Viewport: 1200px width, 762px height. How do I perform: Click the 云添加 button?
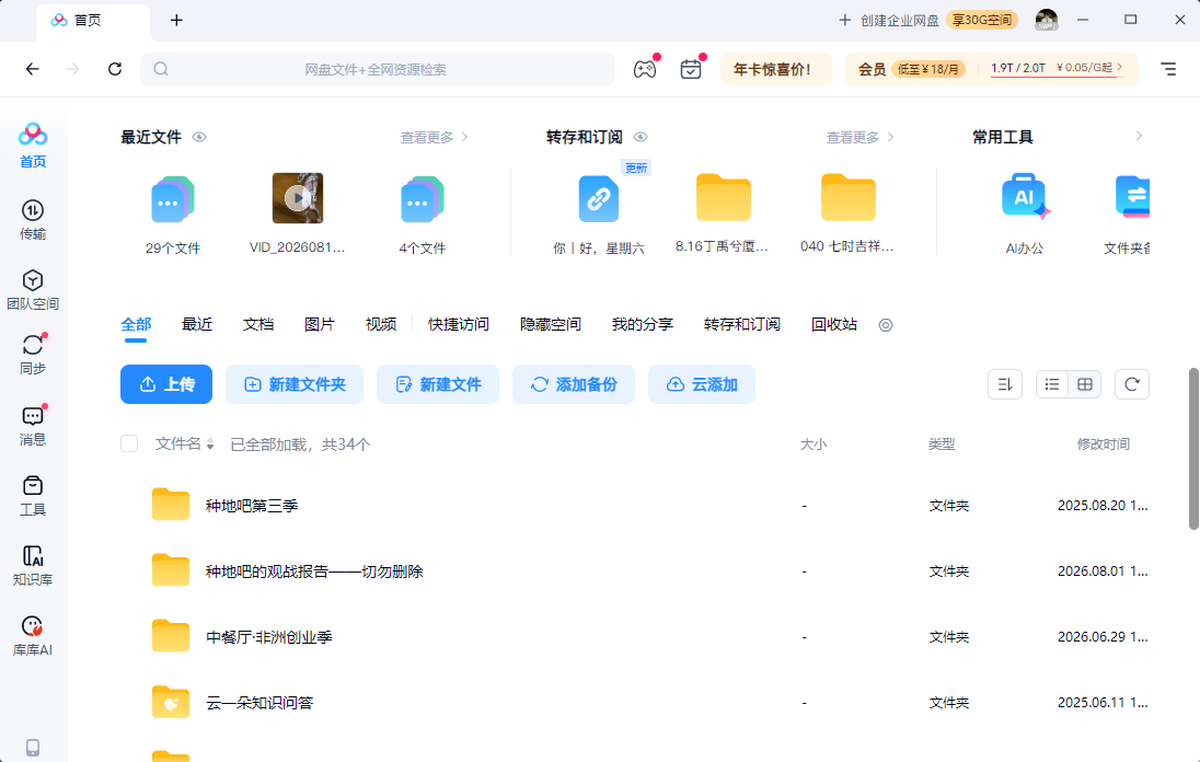point(702,384)
